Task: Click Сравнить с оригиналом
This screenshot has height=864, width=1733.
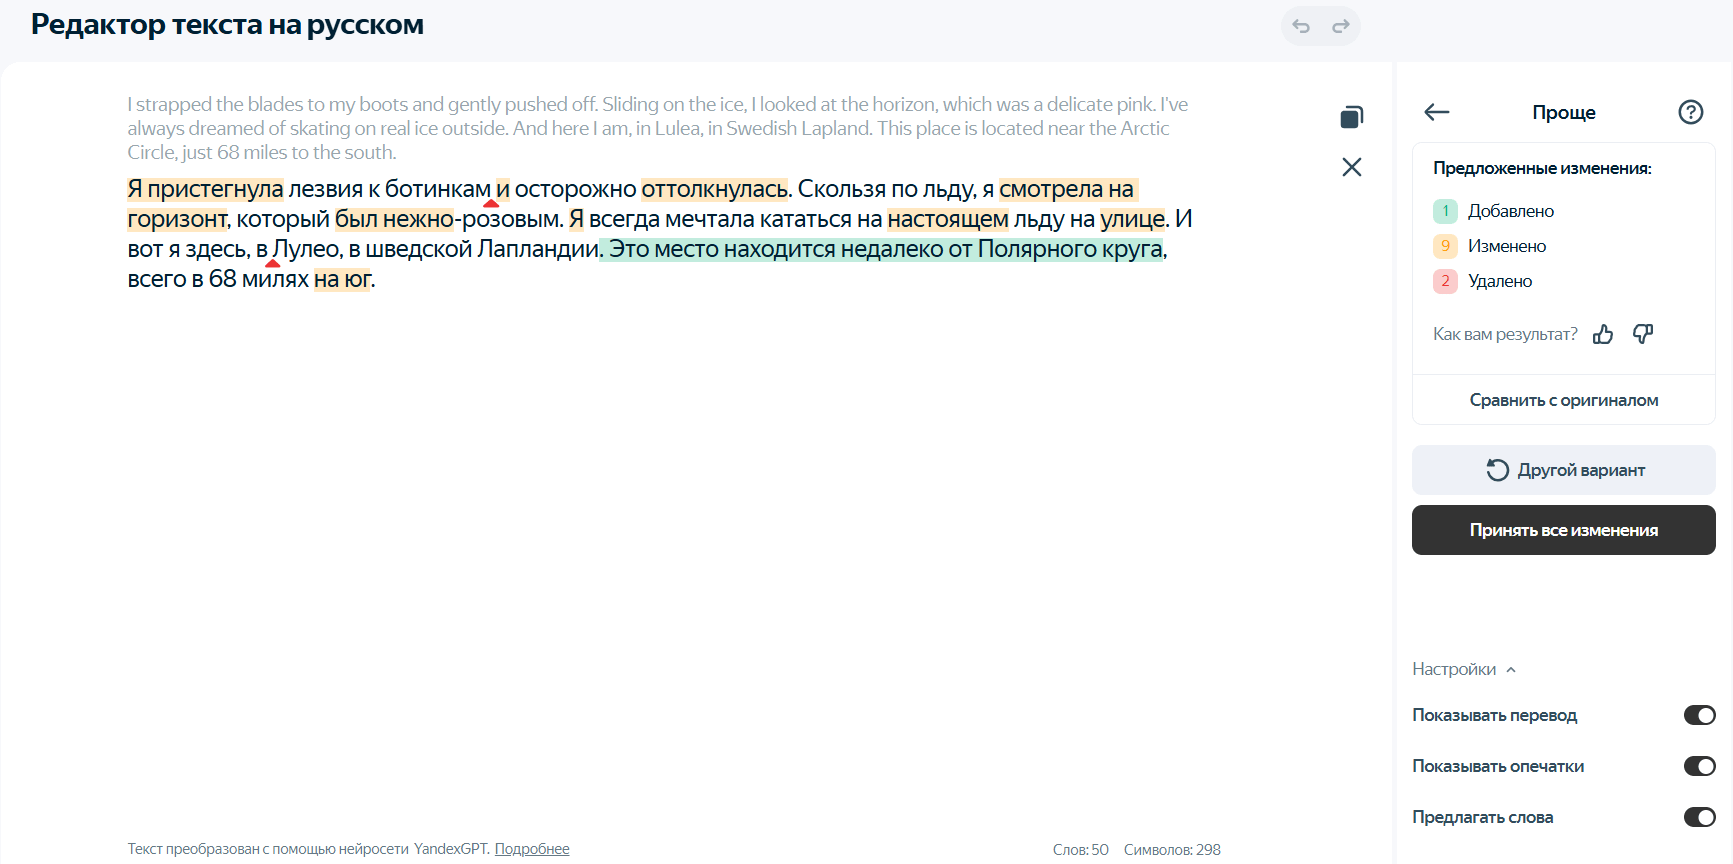Action: pyautogui.click(x=1563, y=400)
